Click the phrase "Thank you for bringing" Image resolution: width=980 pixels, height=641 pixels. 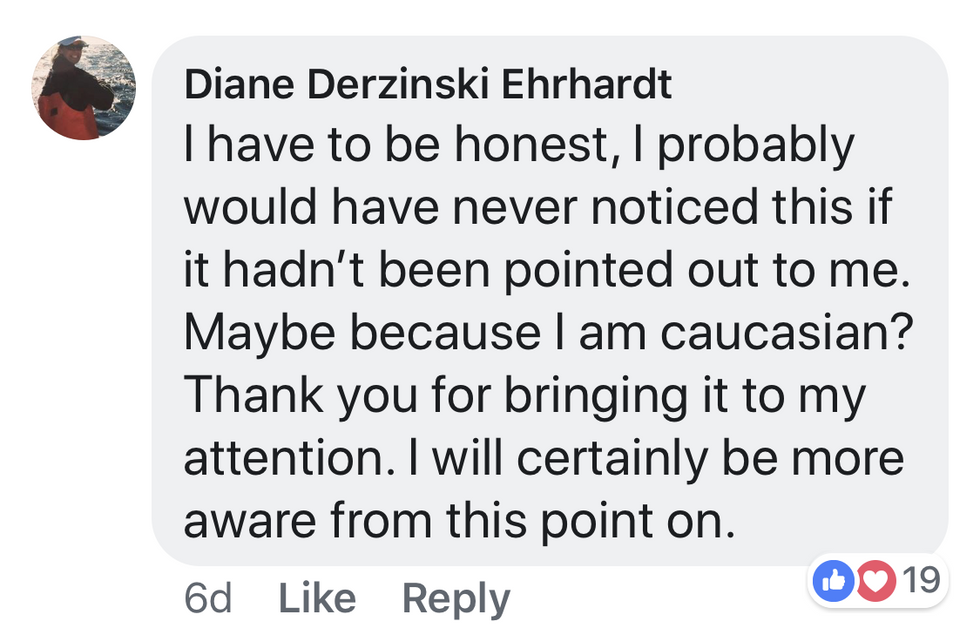(x=435, y=397)
